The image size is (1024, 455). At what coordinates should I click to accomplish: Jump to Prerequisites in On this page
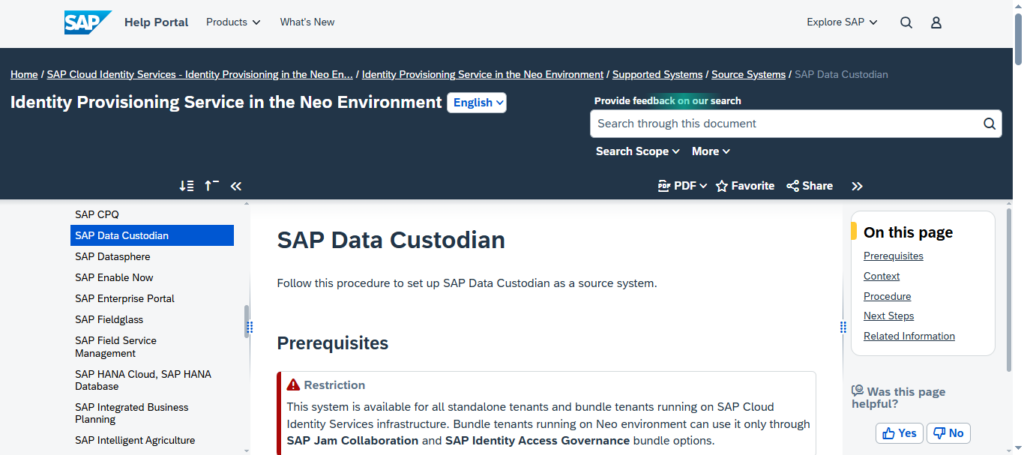pos(893,256)
